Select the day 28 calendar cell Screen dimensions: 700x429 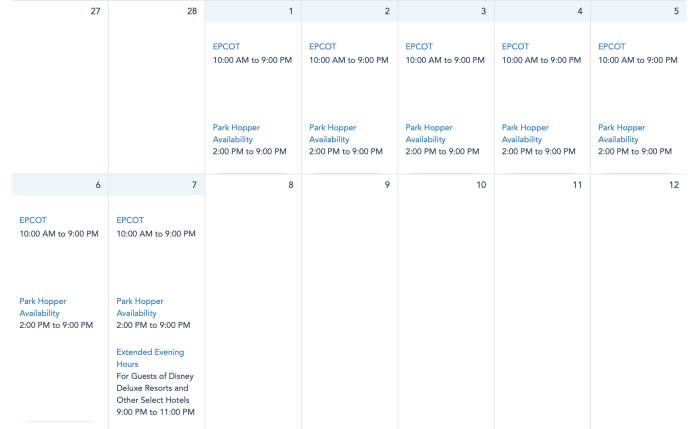(156, 90)
